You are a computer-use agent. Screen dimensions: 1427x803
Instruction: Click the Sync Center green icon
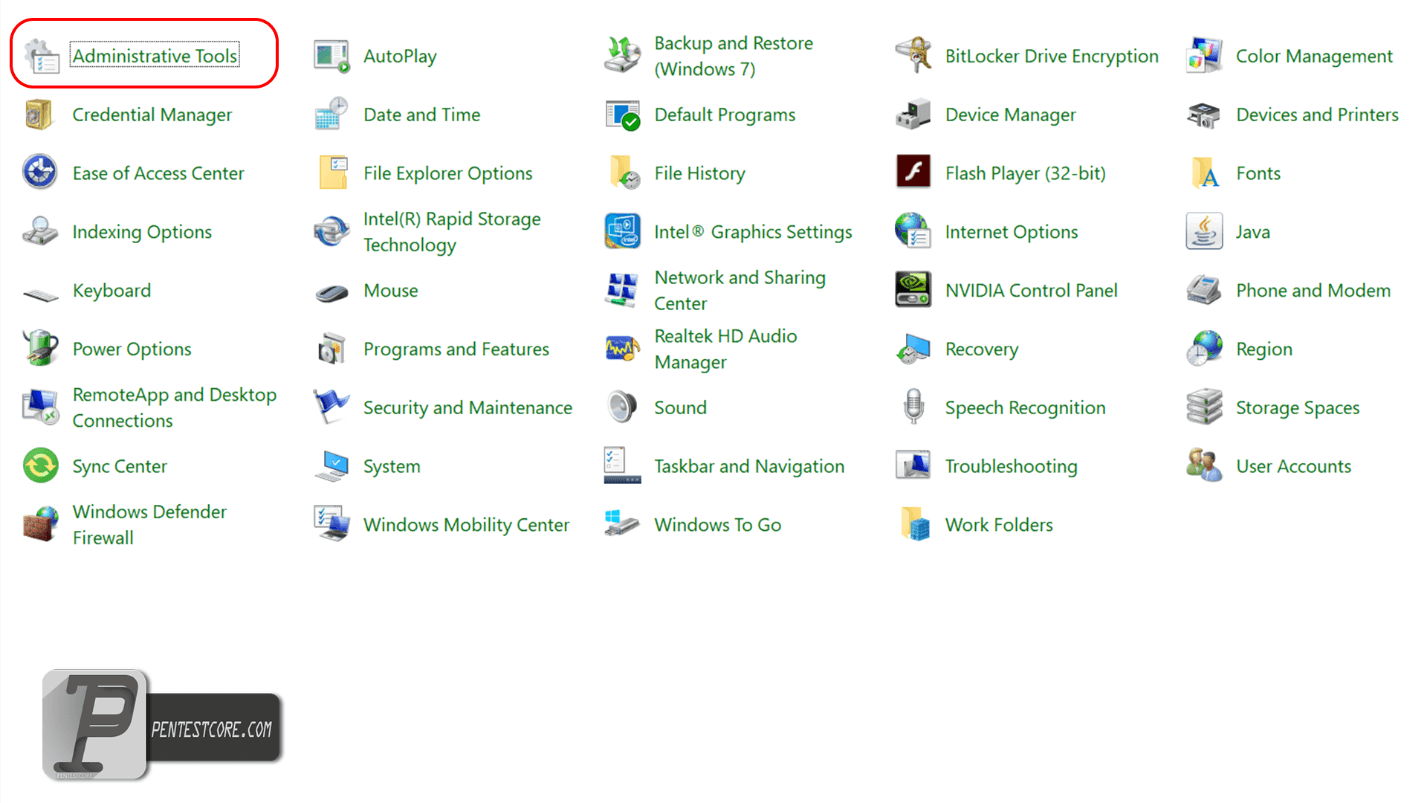pyautogui.click(x=41, y=467)
